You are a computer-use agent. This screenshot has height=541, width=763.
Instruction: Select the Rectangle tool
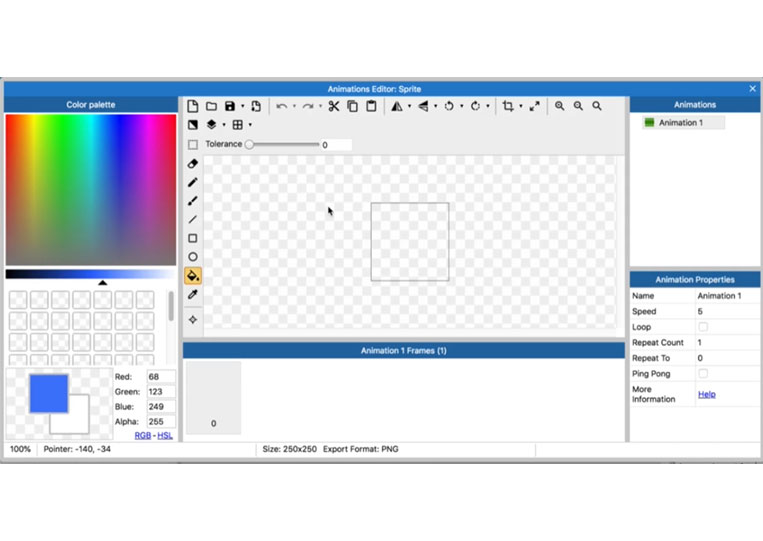point(193,238)
